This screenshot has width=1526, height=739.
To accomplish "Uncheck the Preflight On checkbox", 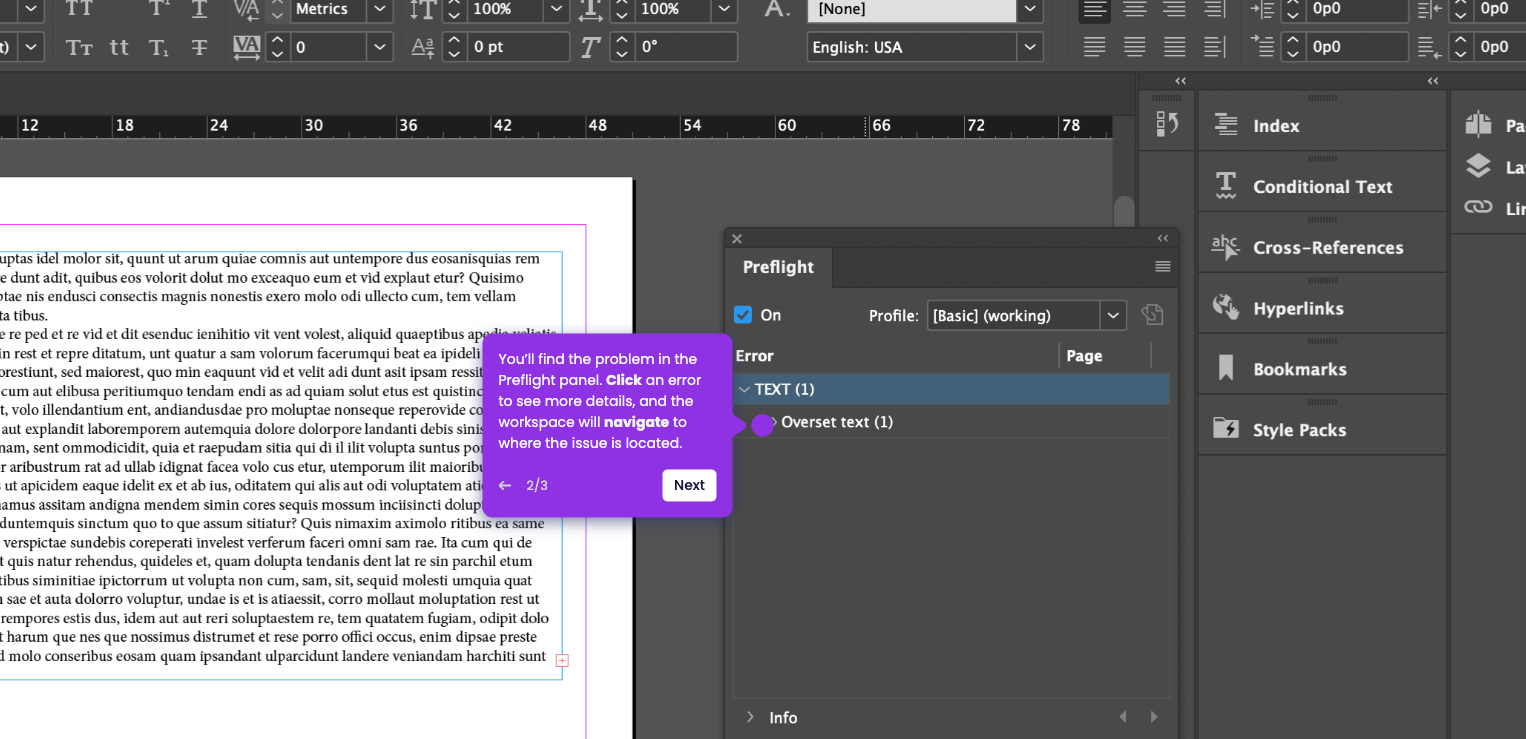I will [743, 315].
